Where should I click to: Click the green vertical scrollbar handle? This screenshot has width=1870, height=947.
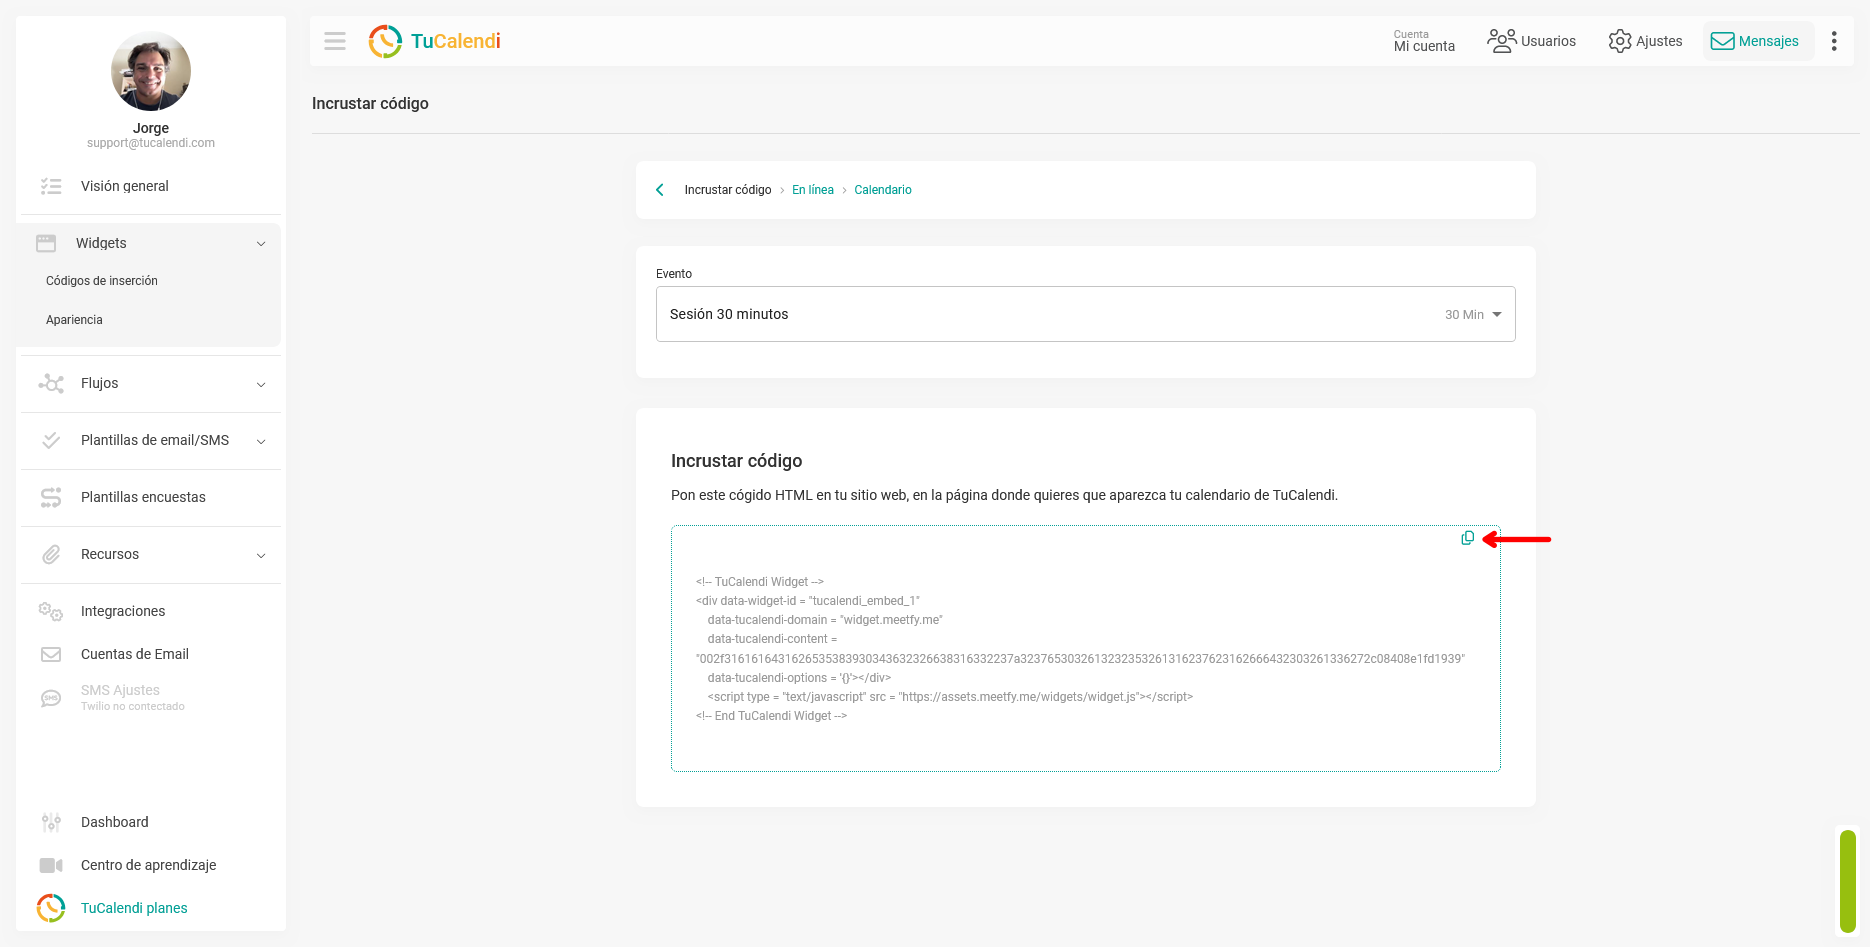point(1848,881)
